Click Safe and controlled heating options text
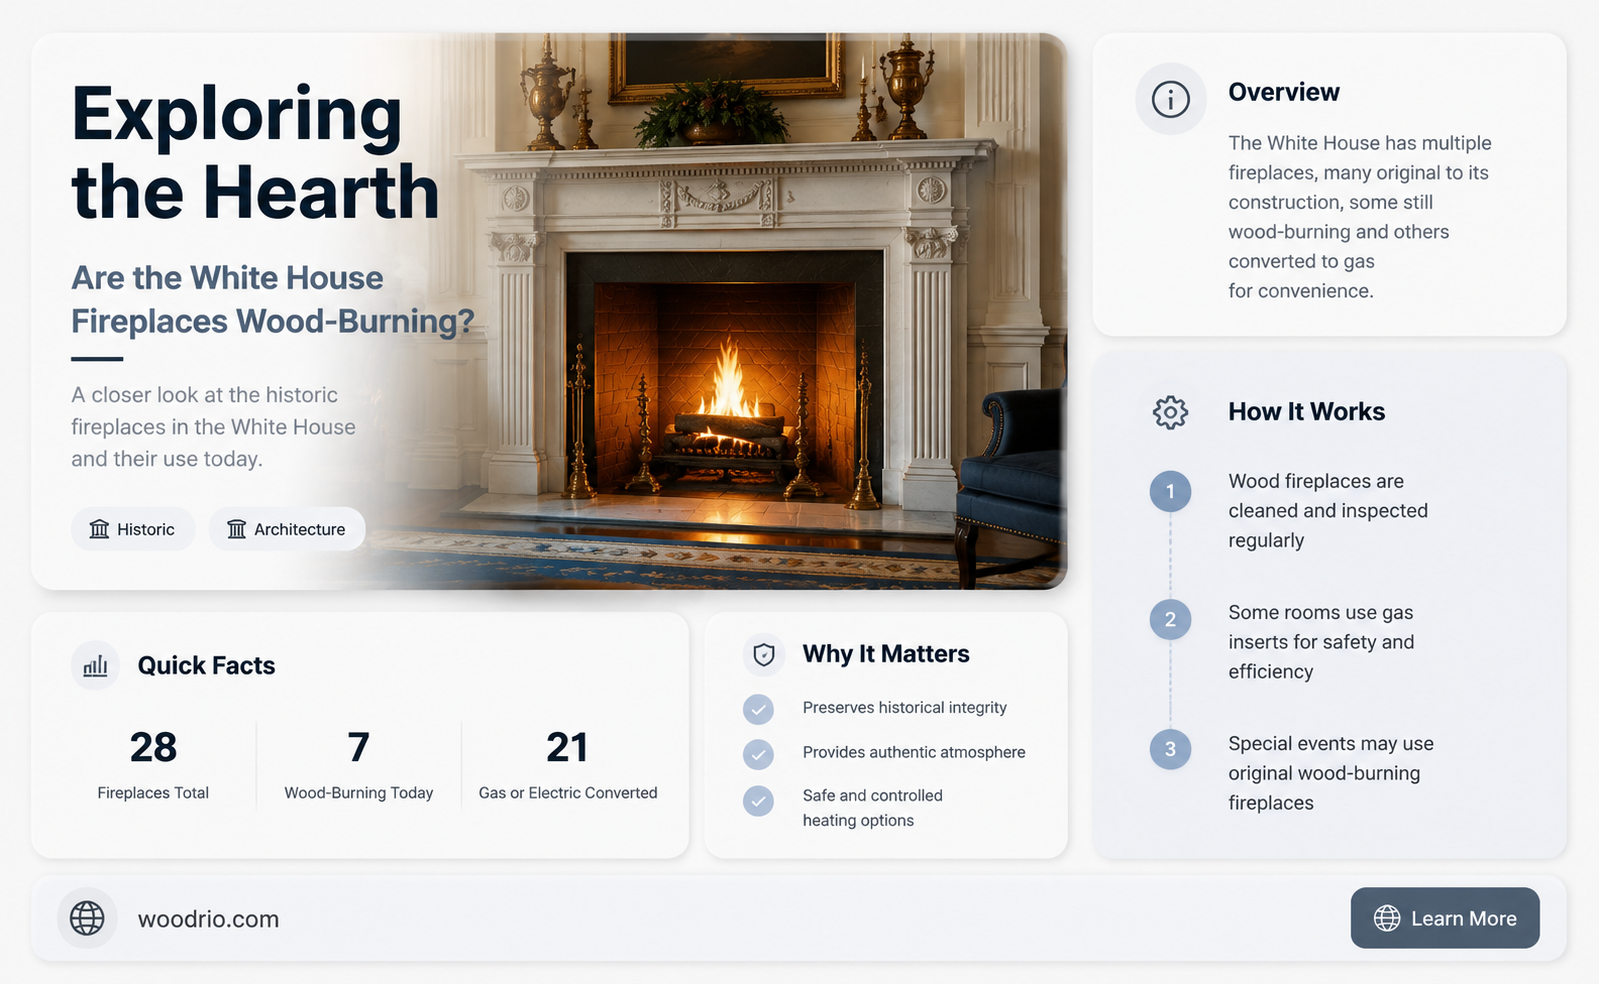 872,808
